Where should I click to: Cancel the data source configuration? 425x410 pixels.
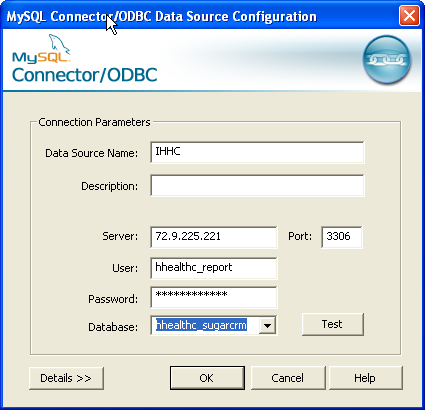(x=288, y=378)
